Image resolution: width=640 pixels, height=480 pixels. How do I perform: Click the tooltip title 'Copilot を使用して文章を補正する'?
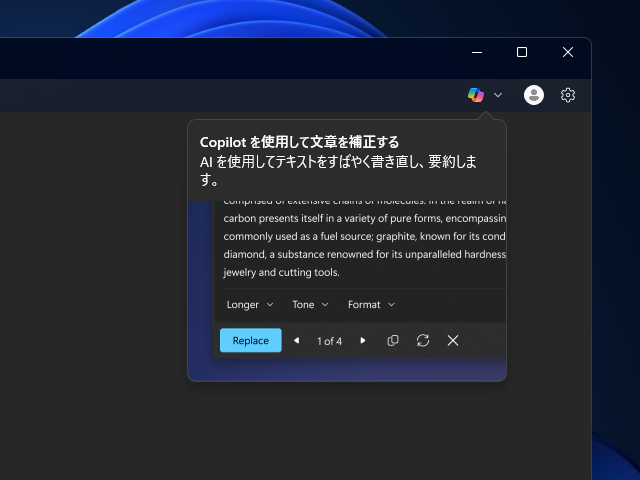point(300,142)
